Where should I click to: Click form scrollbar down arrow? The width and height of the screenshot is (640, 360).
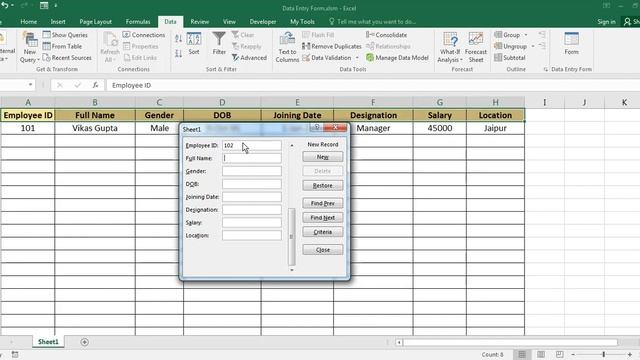292,270
